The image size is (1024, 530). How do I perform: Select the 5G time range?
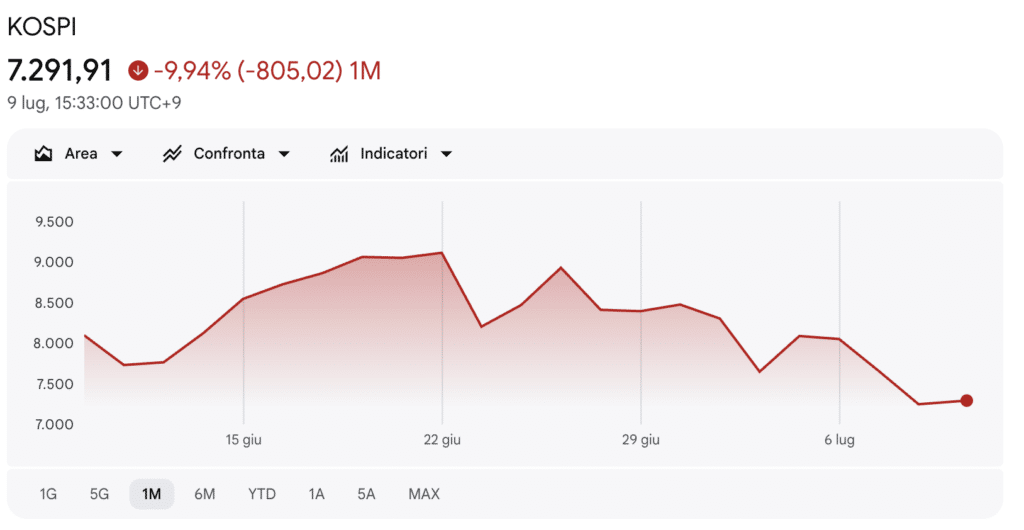[x=99, y=494]
